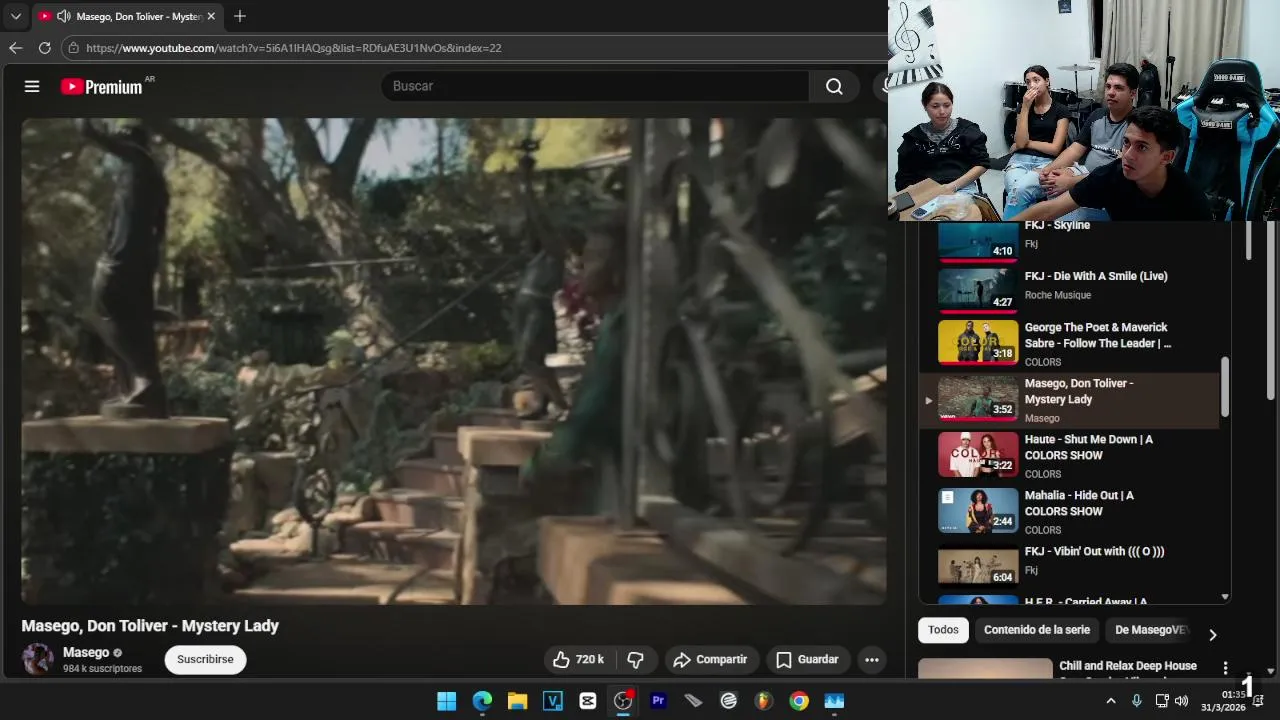1280x720 pixels.
Task: Open OBS Studio from taskbar
Action: 623,701
